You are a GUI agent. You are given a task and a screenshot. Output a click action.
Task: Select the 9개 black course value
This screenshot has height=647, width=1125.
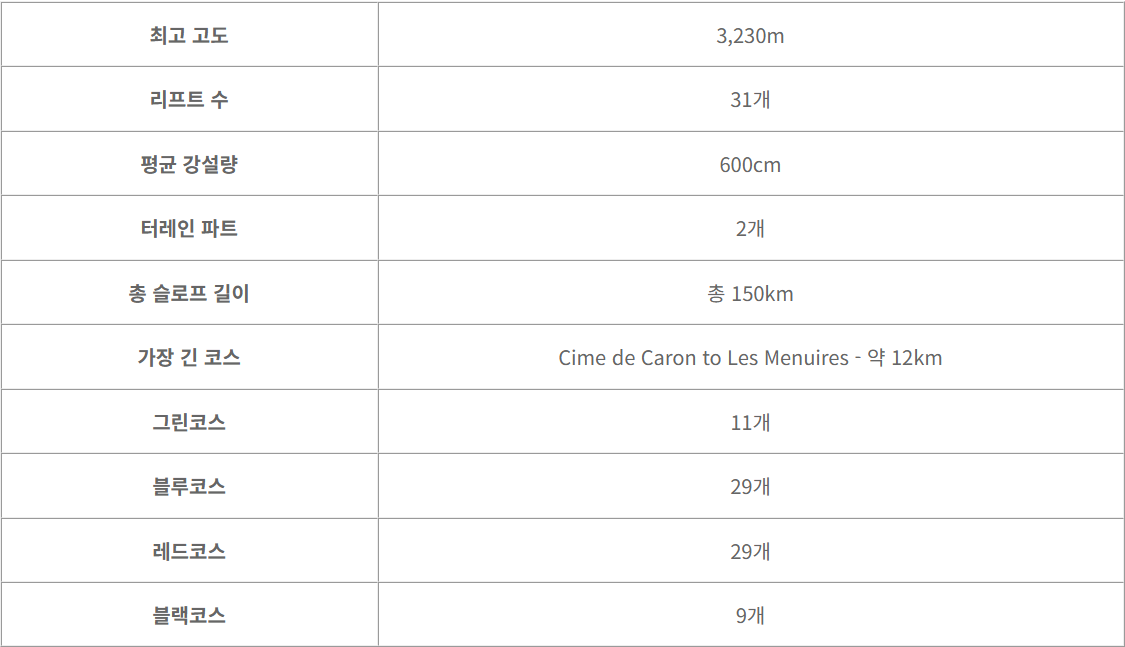click(x=750, y=615)
